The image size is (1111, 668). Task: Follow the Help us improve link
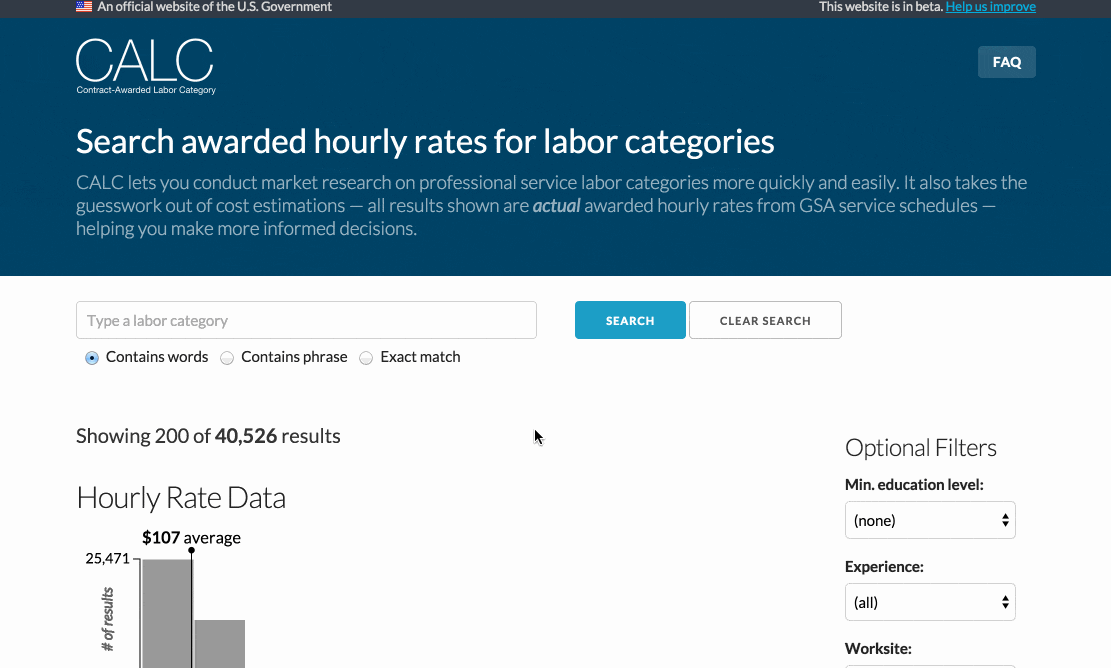coord(990,7)
